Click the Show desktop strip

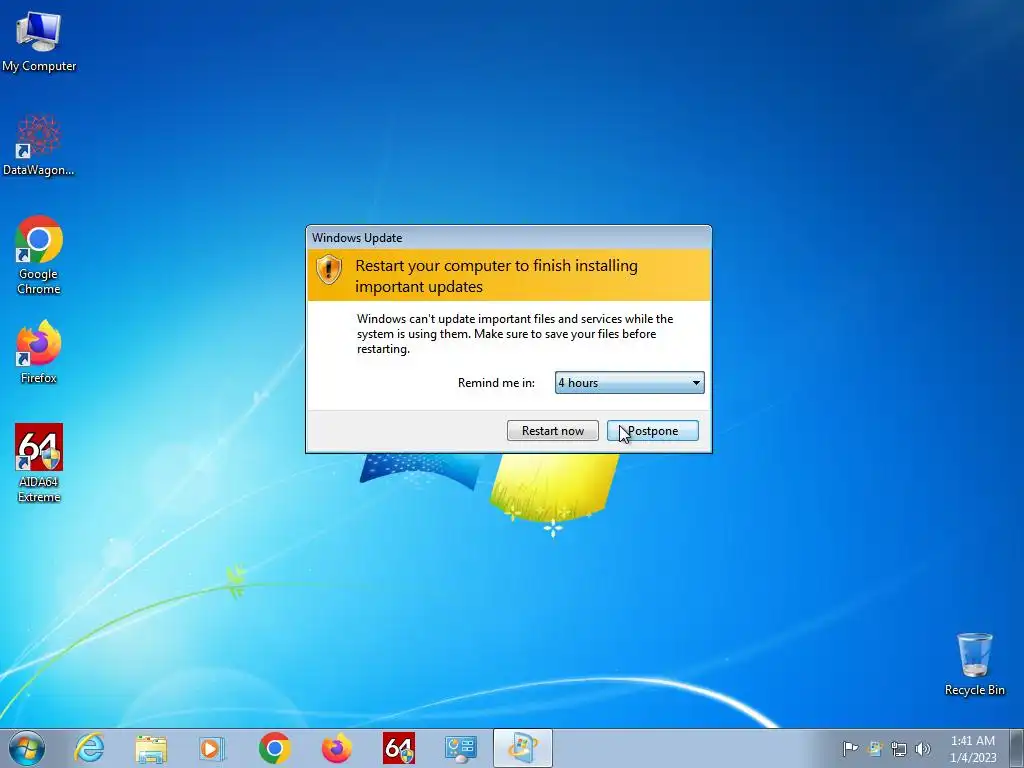tap(1017, 748)
